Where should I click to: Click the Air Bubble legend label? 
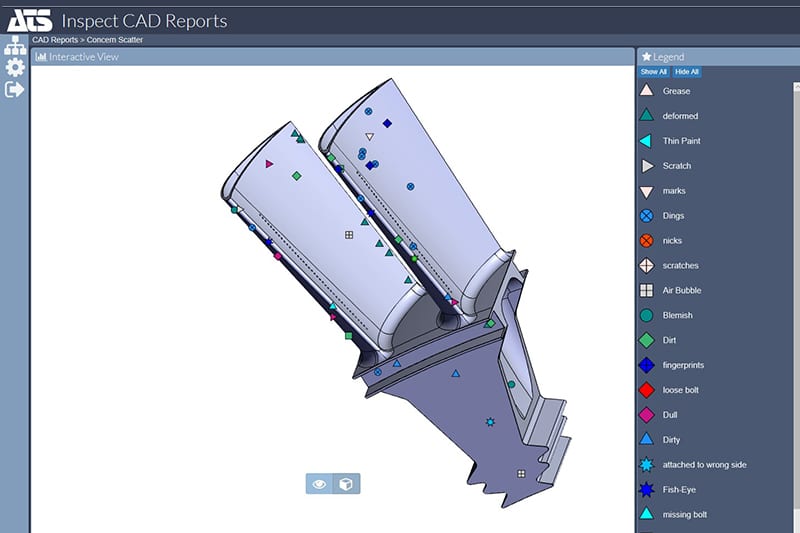coord(682,290)
